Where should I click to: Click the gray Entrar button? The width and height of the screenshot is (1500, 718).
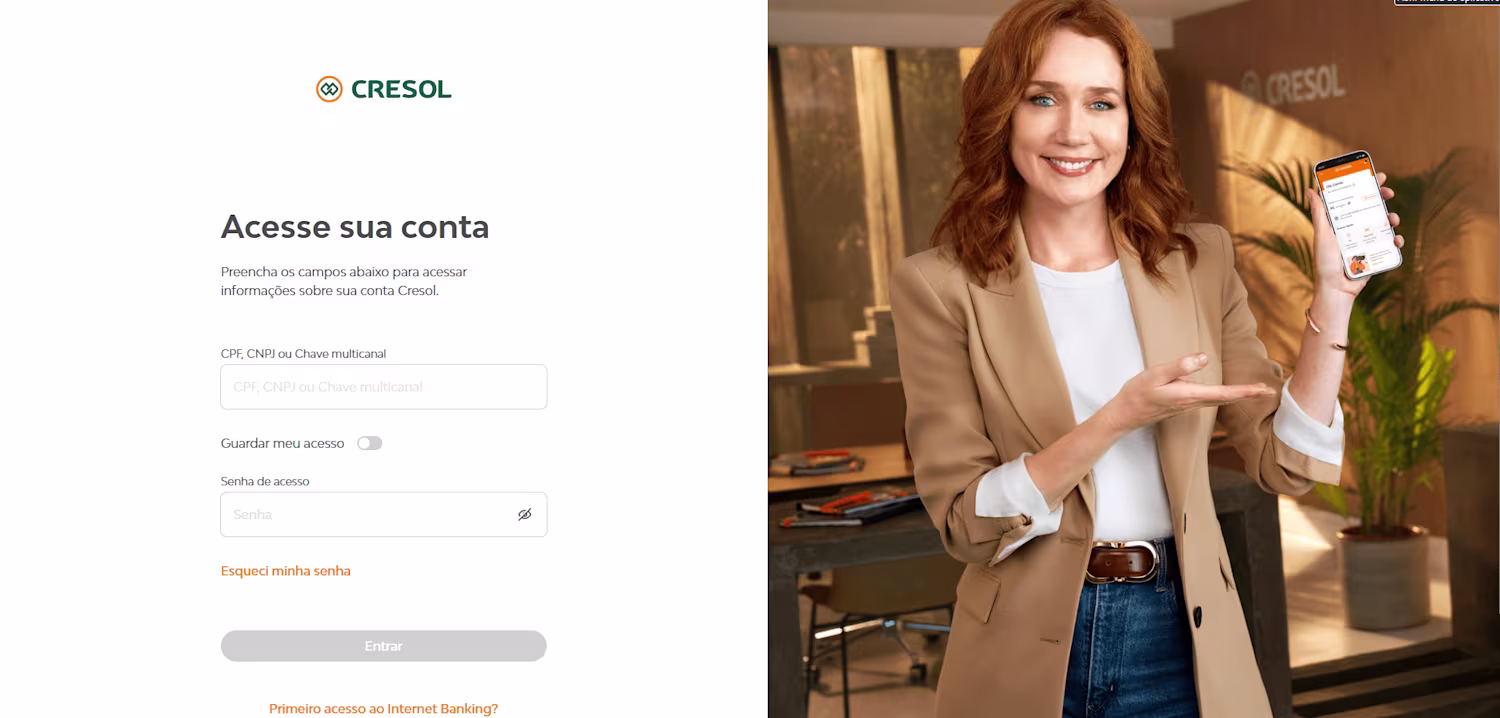pos(384,646)
